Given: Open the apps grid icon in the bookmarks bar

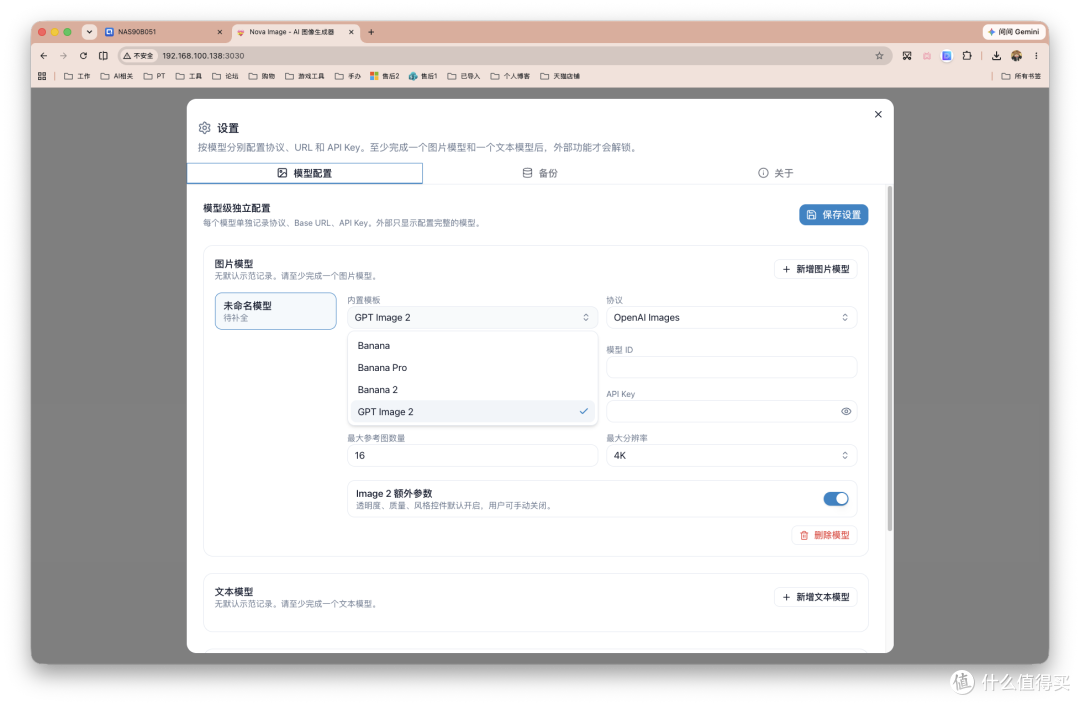Looking at the screenshot, I should (x=42, y=76).
